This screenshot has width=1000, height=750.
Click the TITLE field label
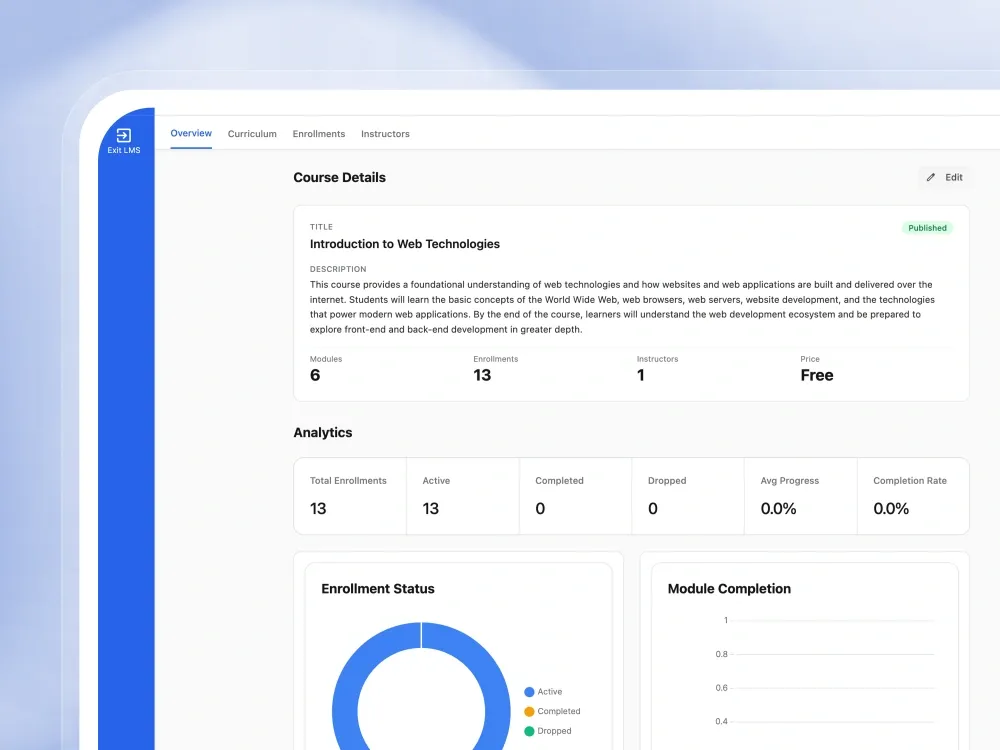point(321,227)
